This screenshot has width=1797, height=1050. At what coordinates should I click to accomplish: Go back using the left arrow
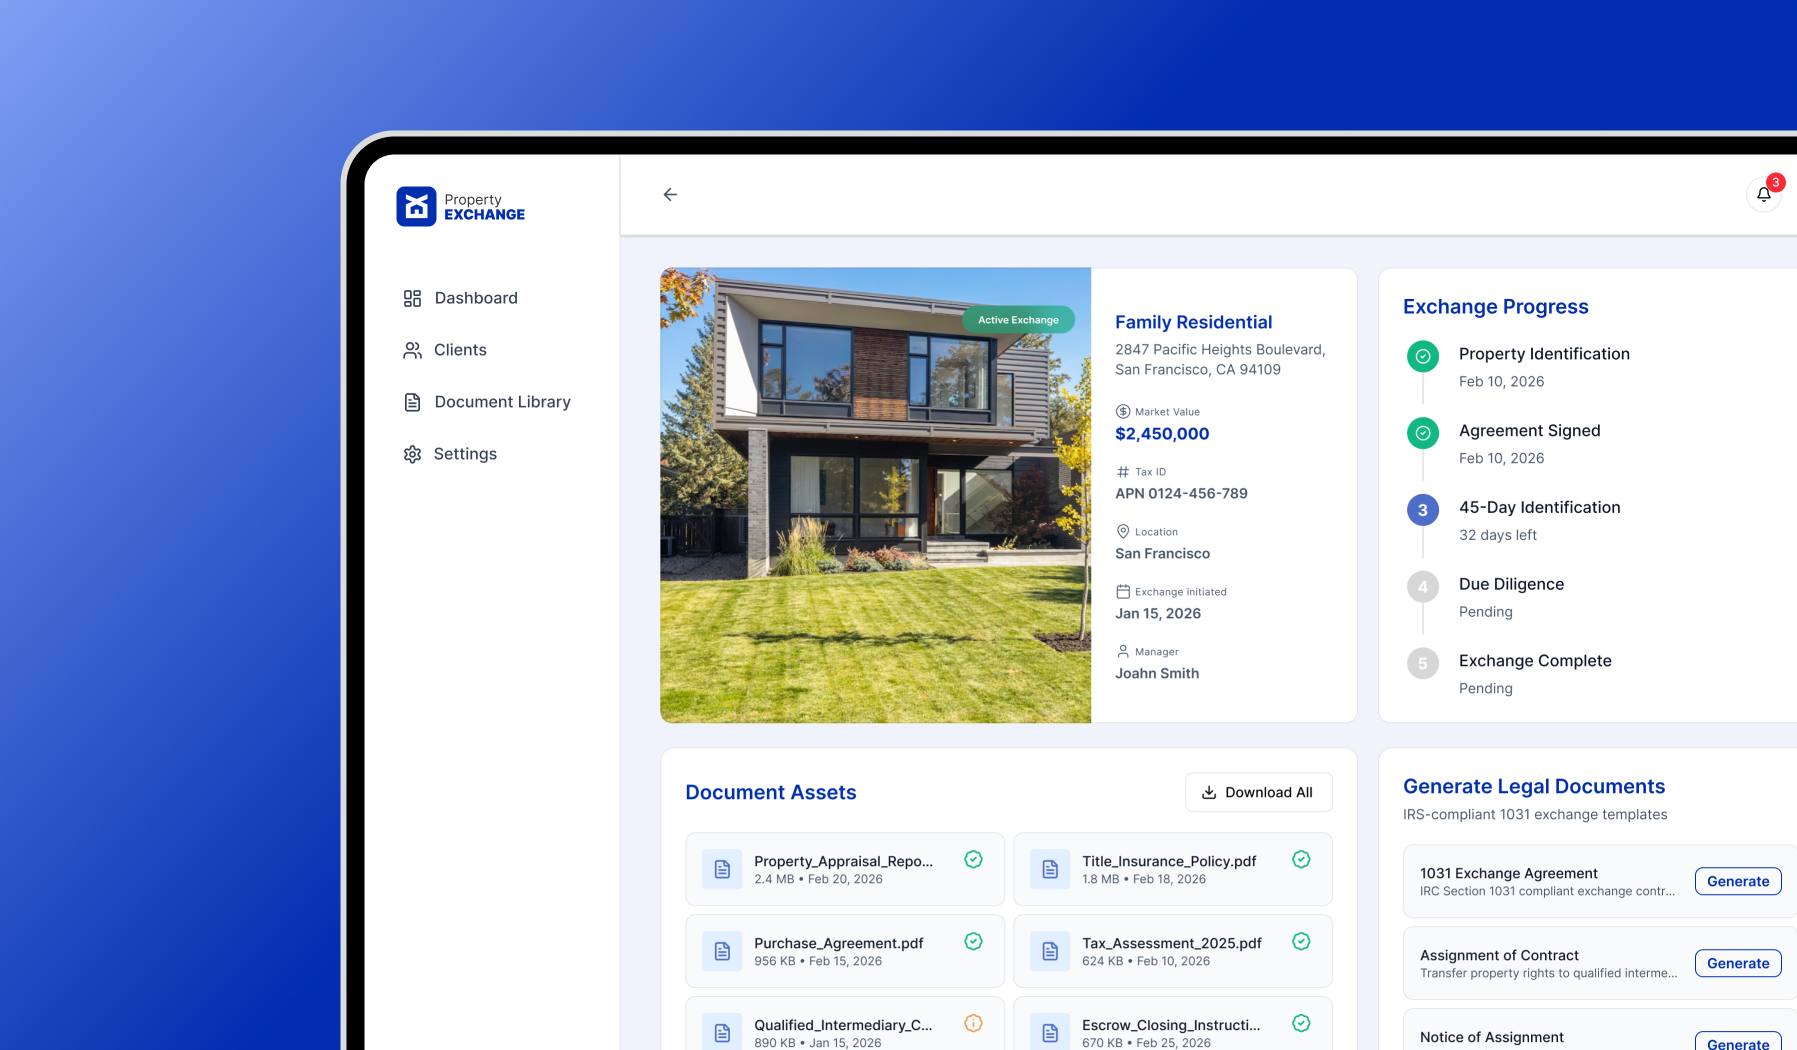(x=670, y=195)
